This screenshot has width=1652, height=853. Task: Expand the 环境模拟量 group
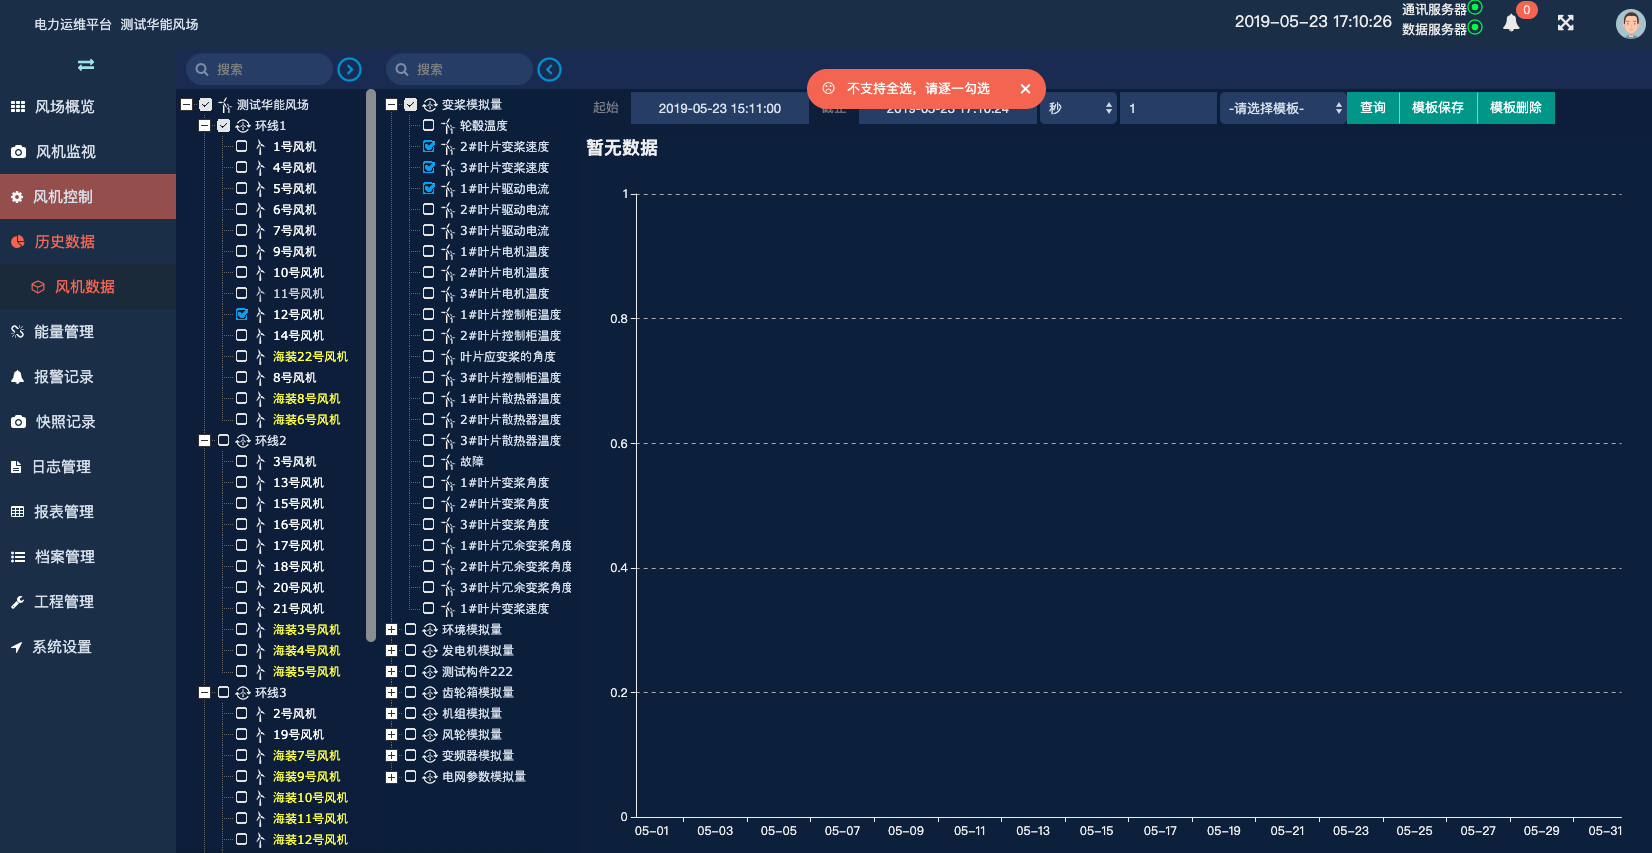[392, 630]
